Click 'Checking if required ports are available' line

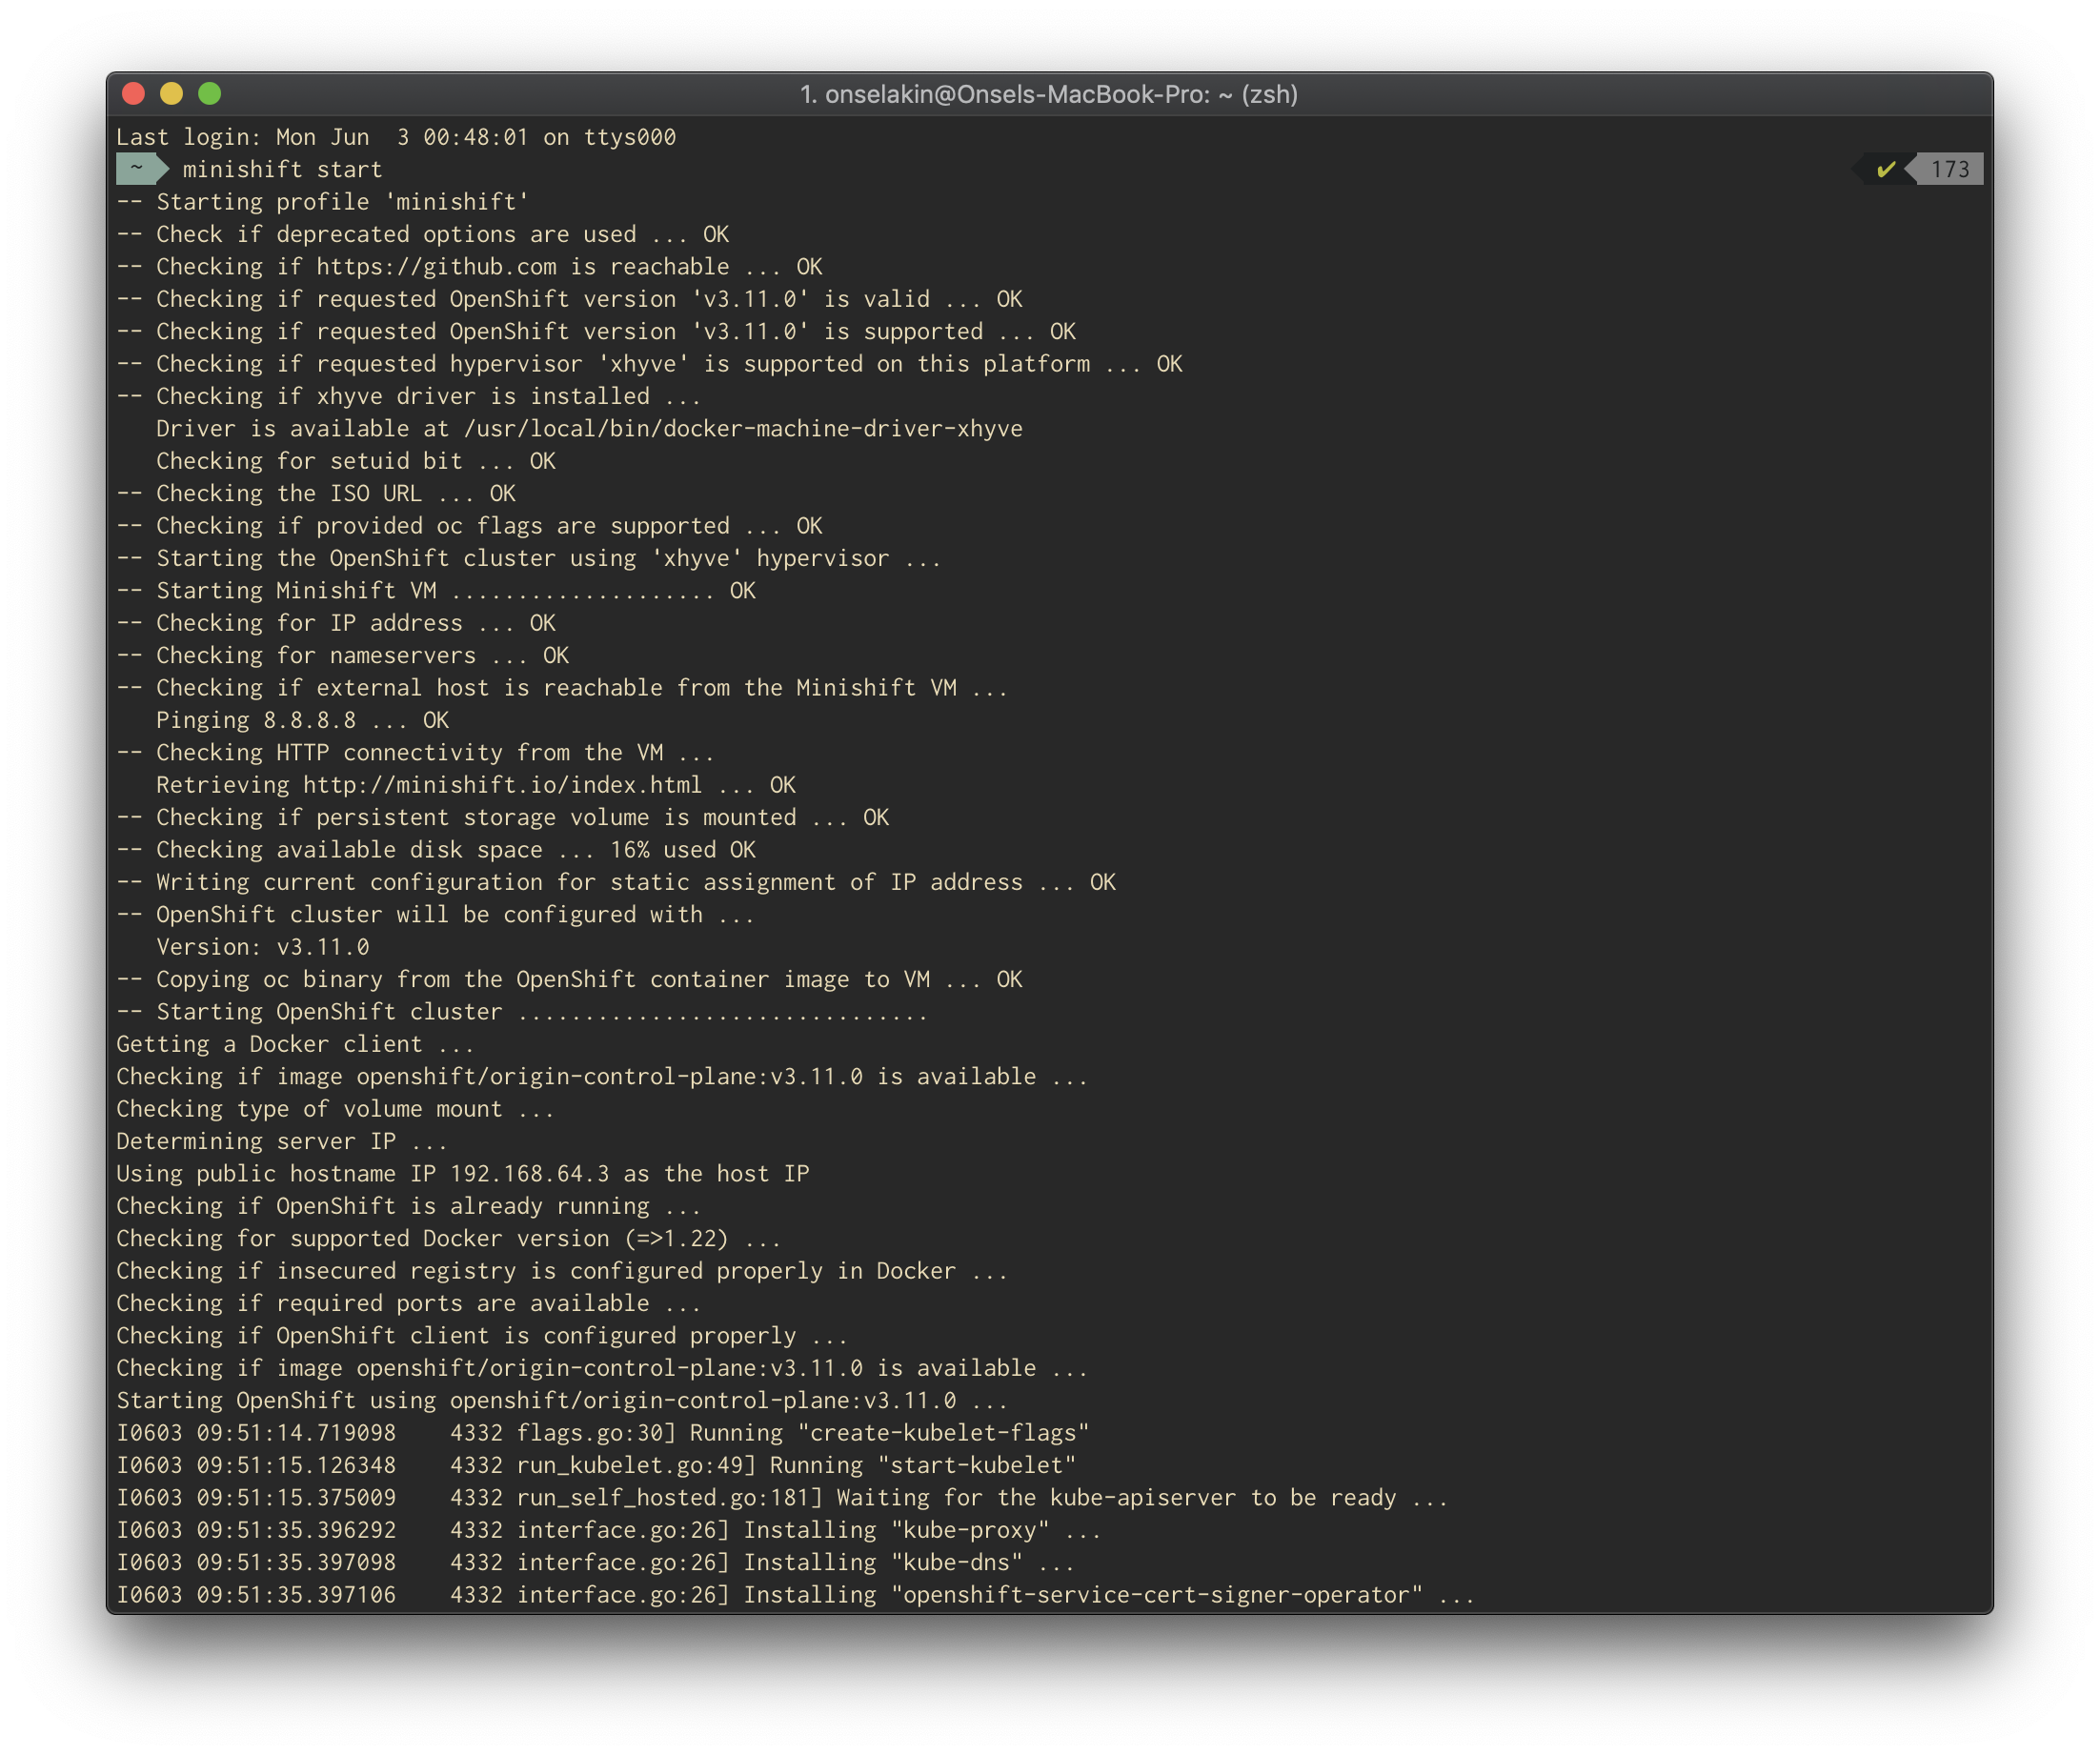[409, 1303]
